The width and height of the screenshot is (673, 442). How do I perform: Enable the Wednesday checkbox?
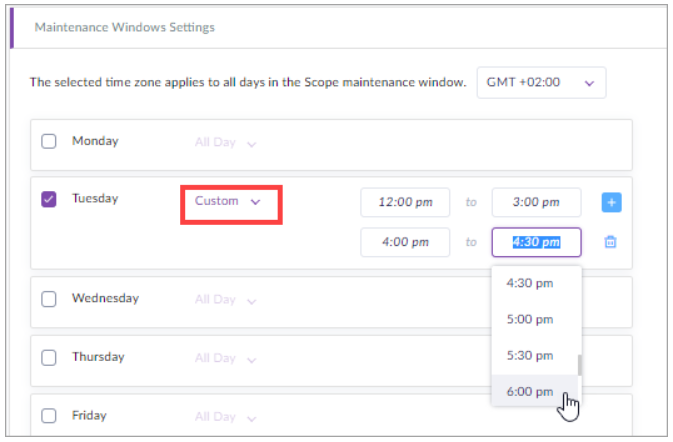(x=49, y=299)
